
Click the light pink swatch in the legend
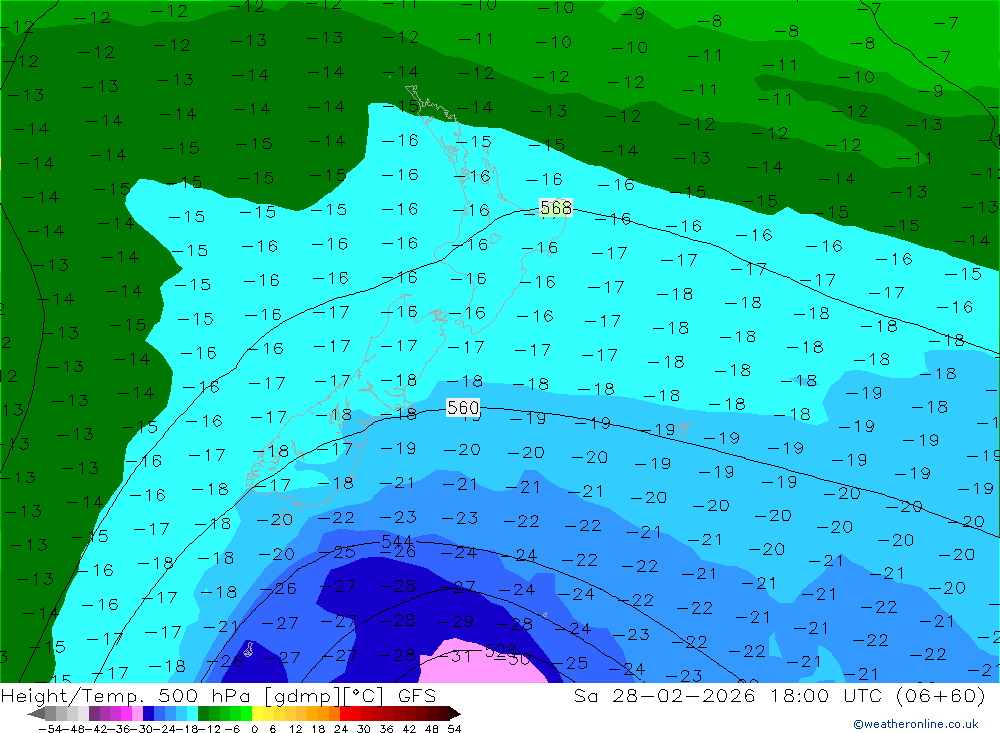point(137,714)
